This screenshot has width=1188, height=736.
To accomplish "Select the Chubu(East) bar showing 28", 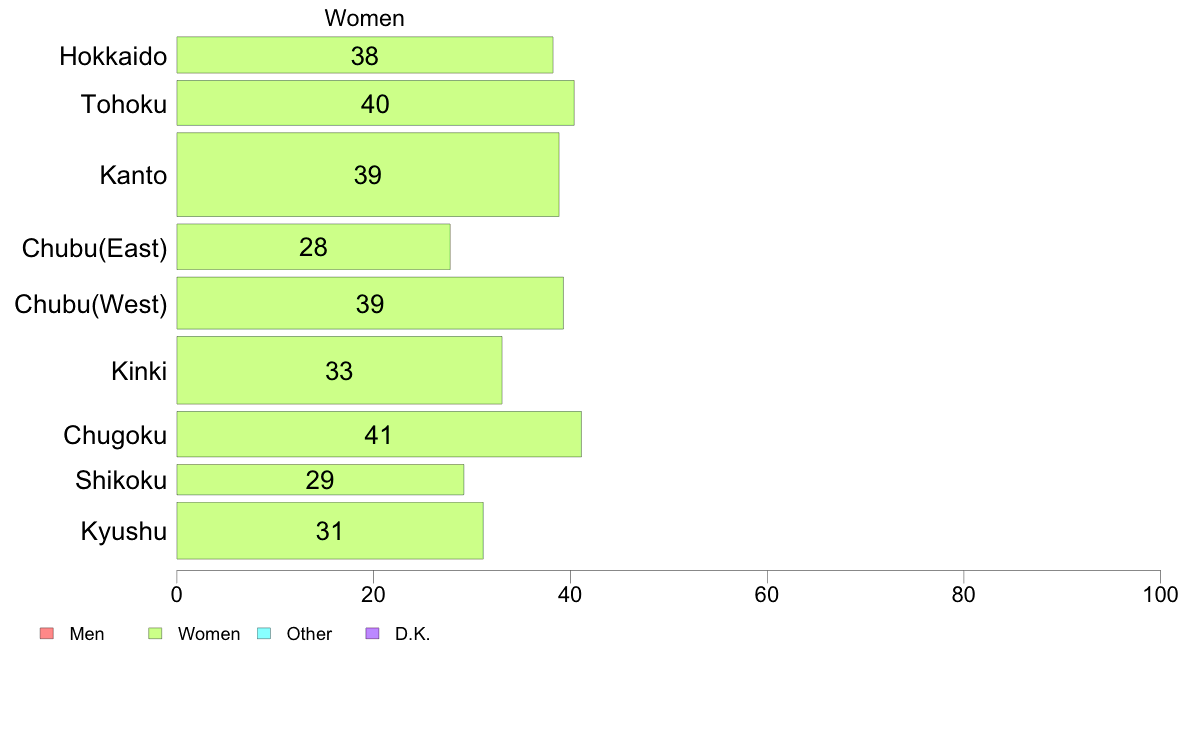I will pos(313,246).
